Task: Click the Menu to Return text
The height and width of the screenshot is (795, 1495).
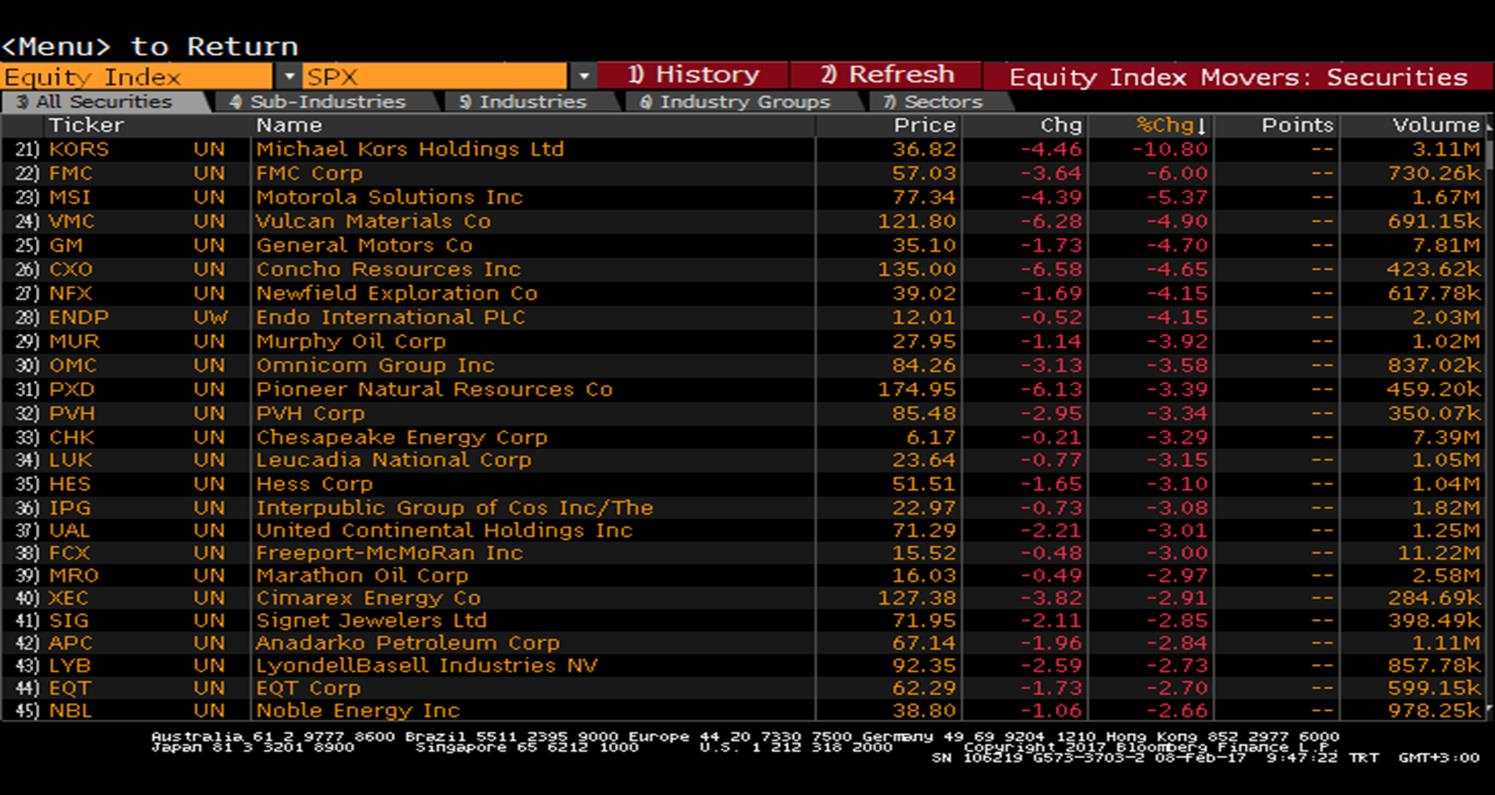Action: click(x=150, y=47)
